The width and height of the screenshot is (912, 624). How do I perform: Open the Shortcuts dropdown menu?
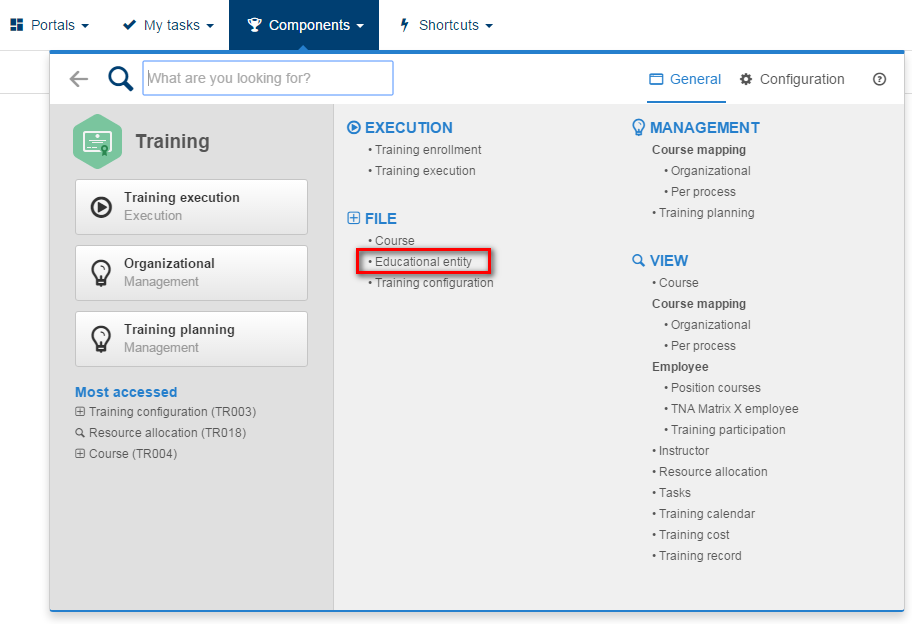pos(446,25)
